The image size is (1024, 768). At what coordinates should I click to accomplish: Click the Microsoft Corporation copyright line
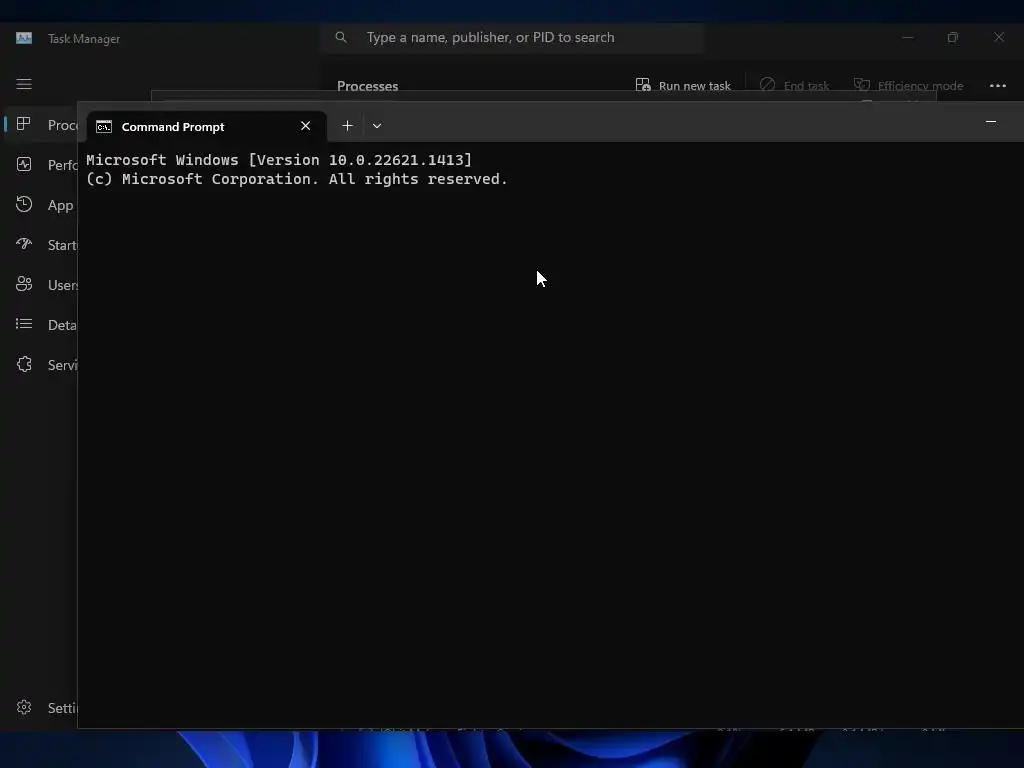(297, 179)
